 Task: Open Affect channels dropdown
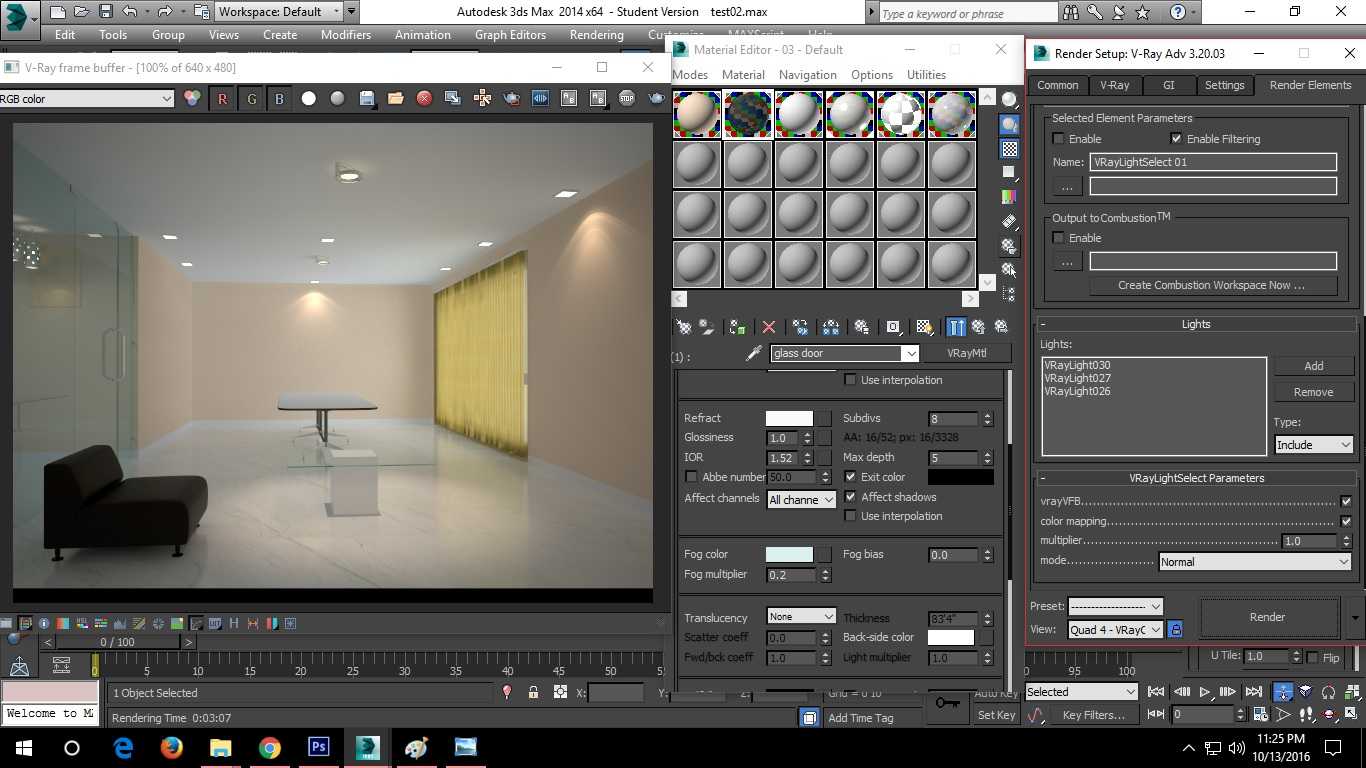pyautogui.click(x=801, y=499)
